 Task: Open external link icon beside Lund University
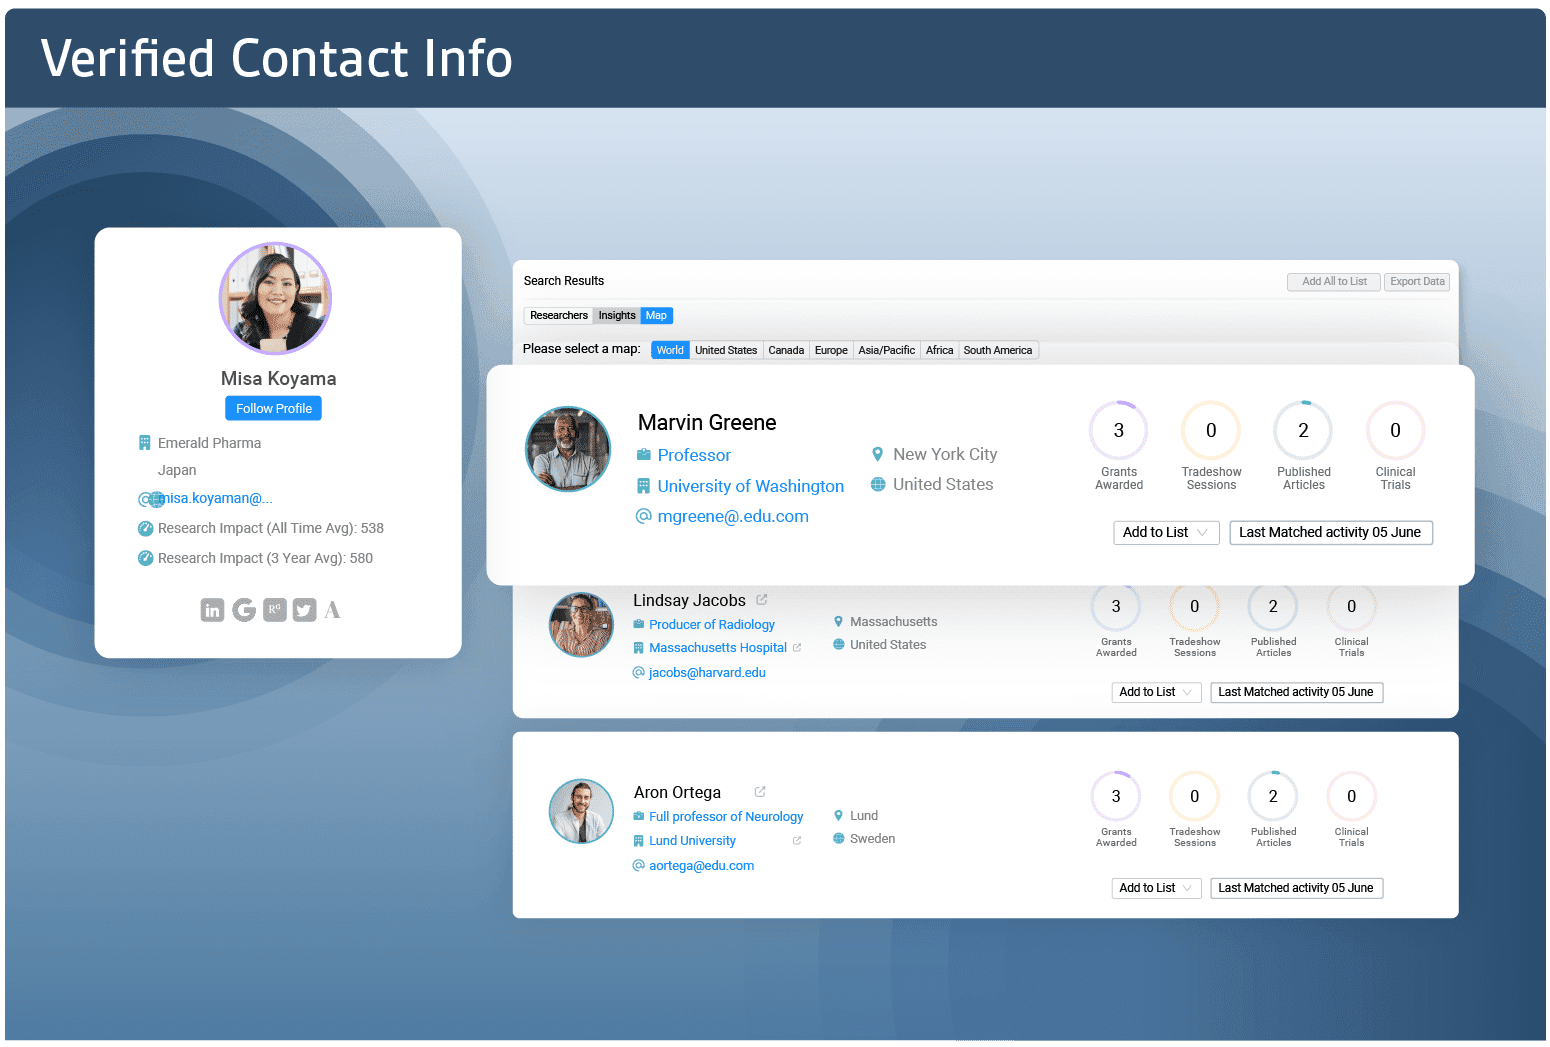pyautogui.click(x=797, y=841)
